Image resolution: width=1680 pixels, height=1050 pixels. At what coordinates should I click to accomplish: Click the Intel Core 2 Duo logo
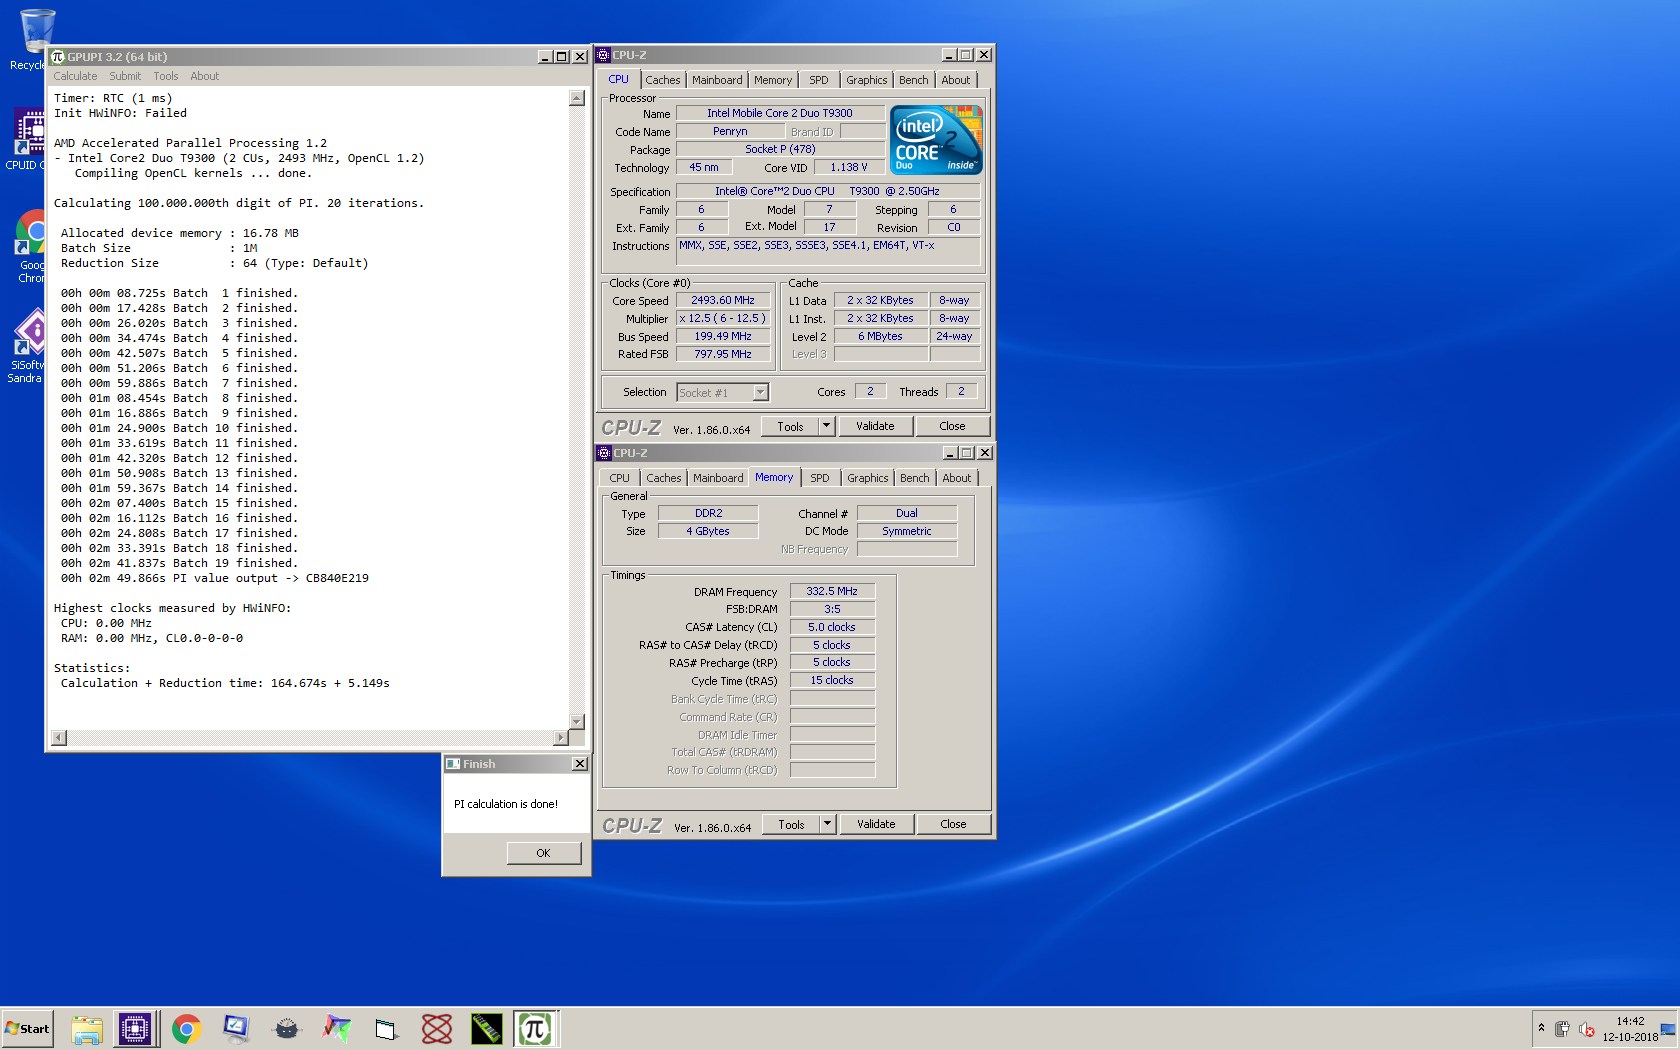coord(936,140)
